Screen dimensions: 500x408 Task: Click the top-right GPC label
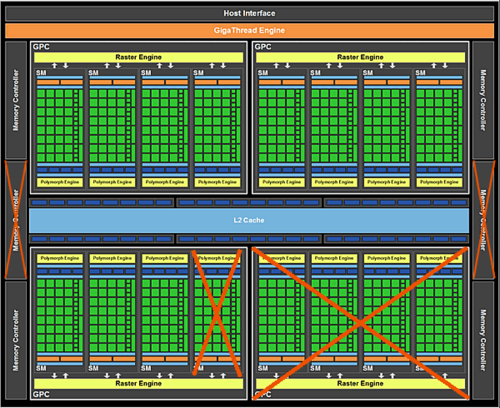[263, 47]
